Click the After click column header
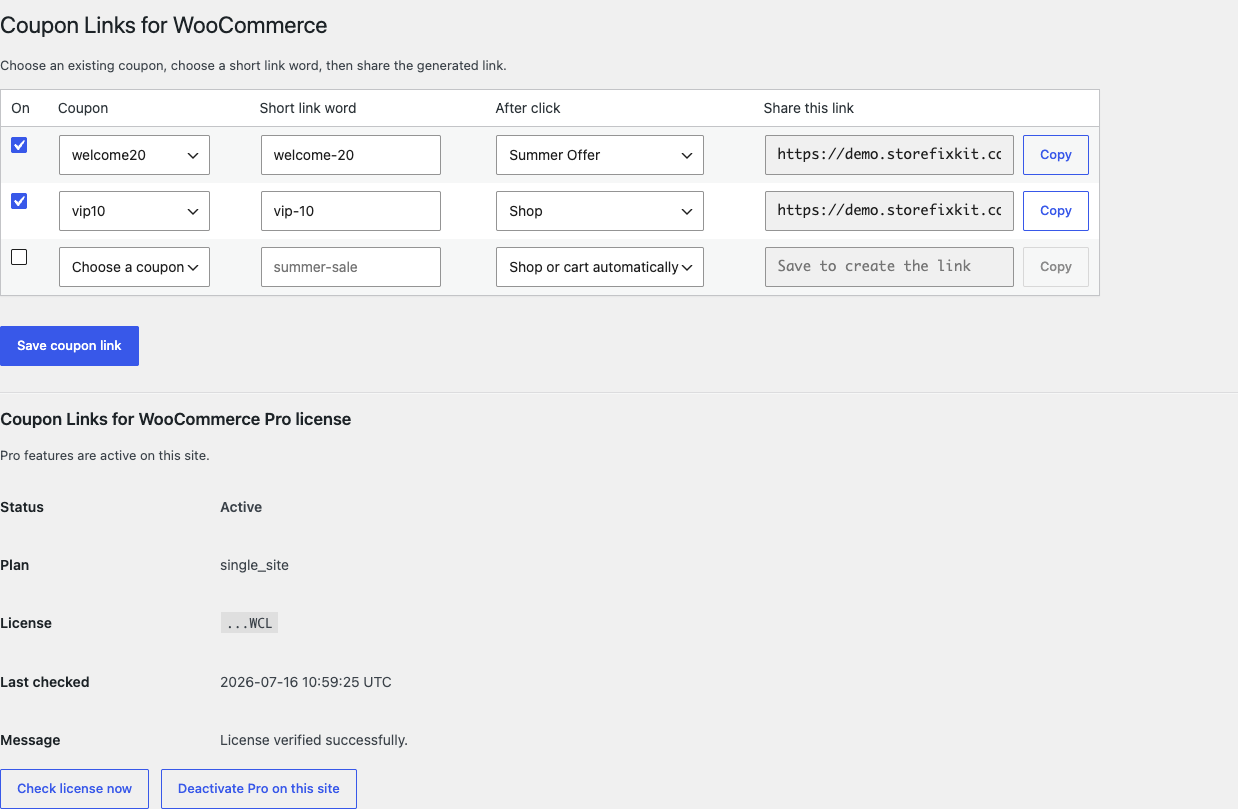This screenshot has width=1238, height=809. click(528, 108)
